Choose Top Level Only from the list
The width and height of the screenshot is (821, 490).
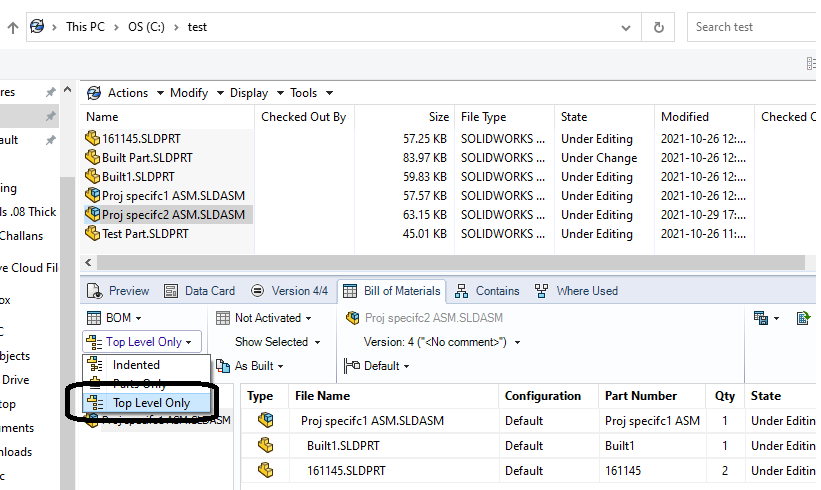150,403
